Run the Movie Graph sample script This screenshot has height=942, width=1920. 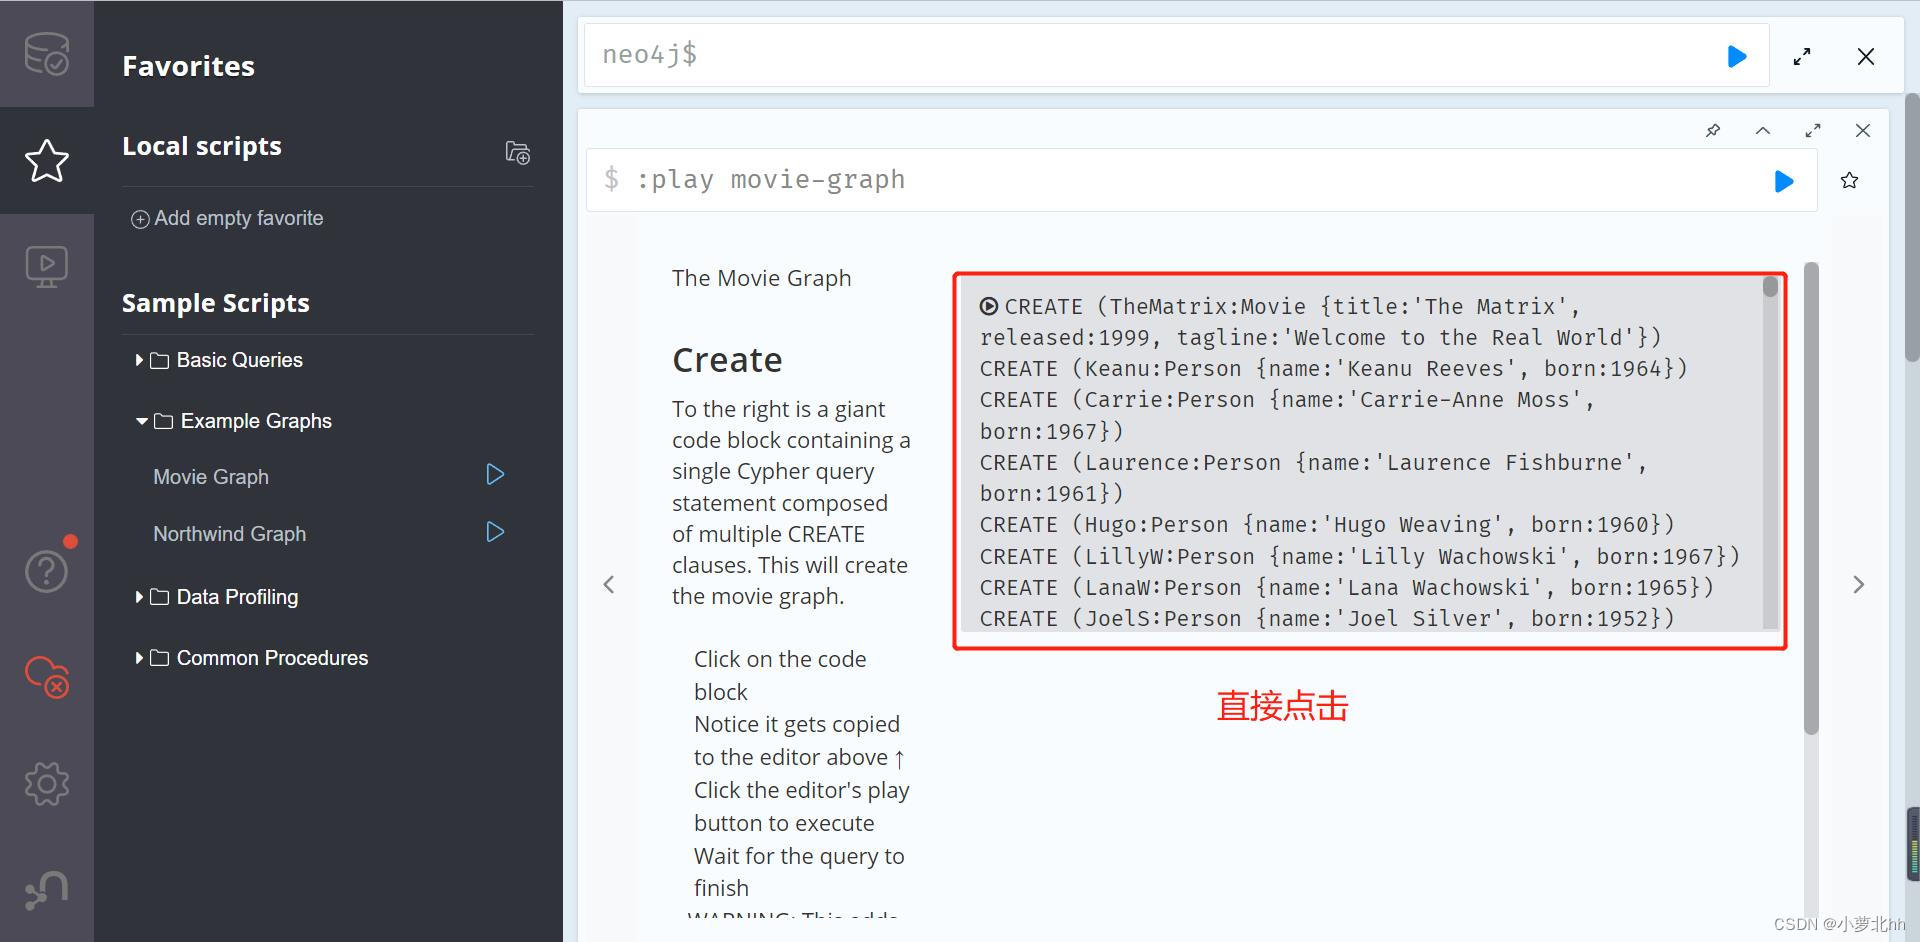tap(495, 474)
